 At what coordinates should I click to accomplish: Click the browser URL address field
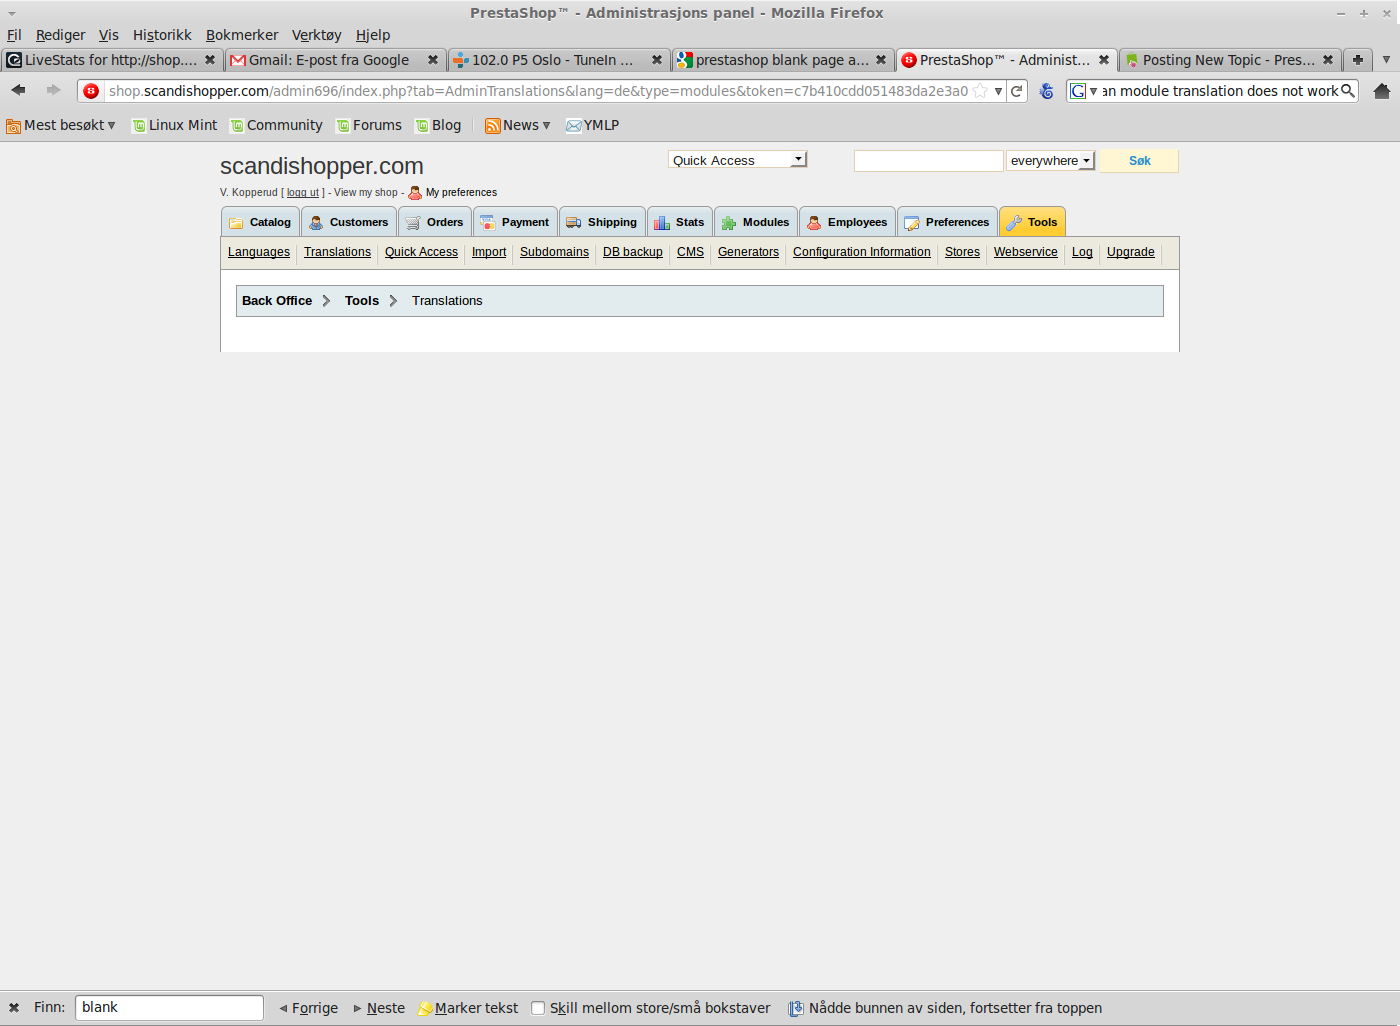(x=538, y=91)
